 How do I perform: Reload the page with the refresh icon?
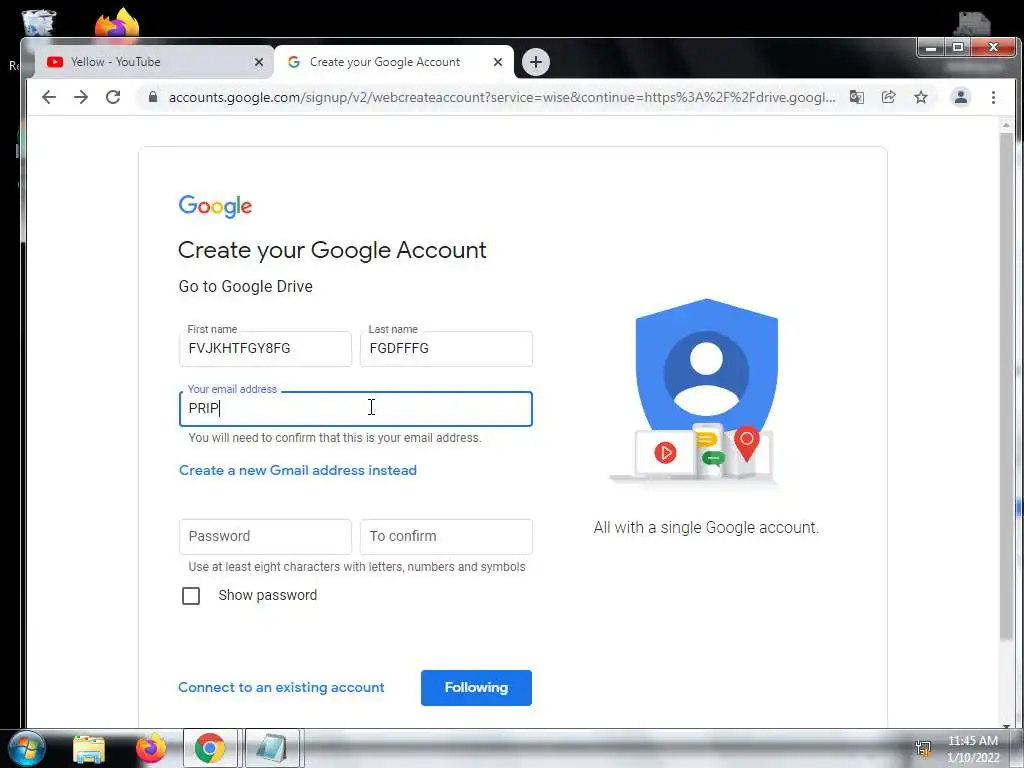113,97
